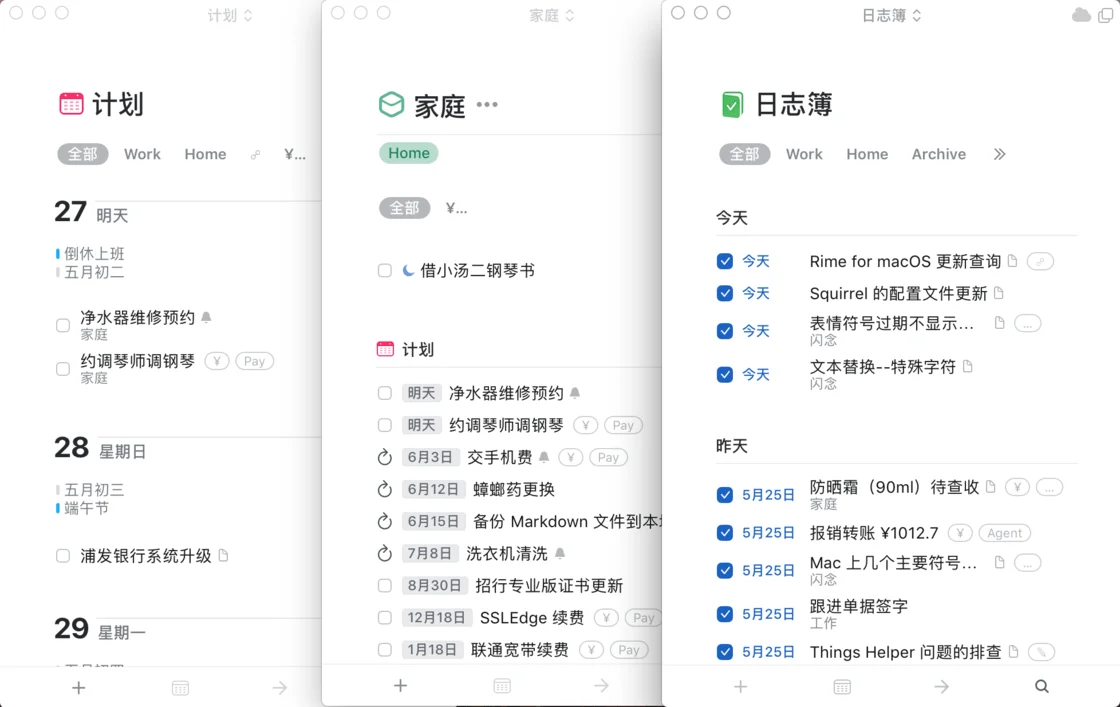1120x707 pixels.
Task: Click the cloud sync icon
Action: coord(1081,15)
